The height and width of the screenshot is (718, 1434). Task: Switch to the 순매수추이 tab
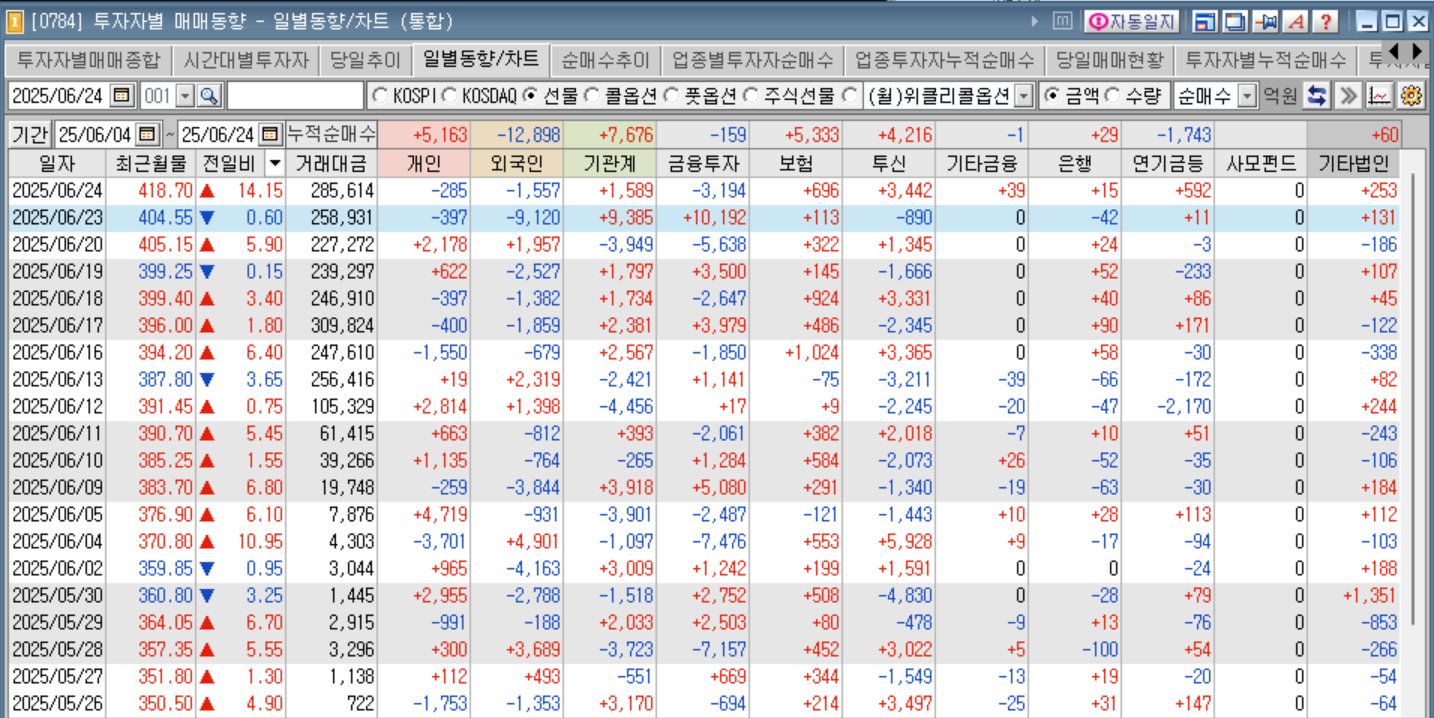(605, 60)
